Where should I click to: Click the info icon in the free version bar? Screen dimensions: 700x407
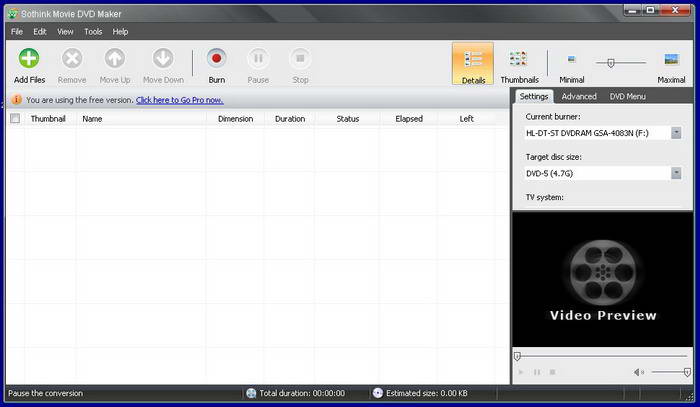(16, 100)
